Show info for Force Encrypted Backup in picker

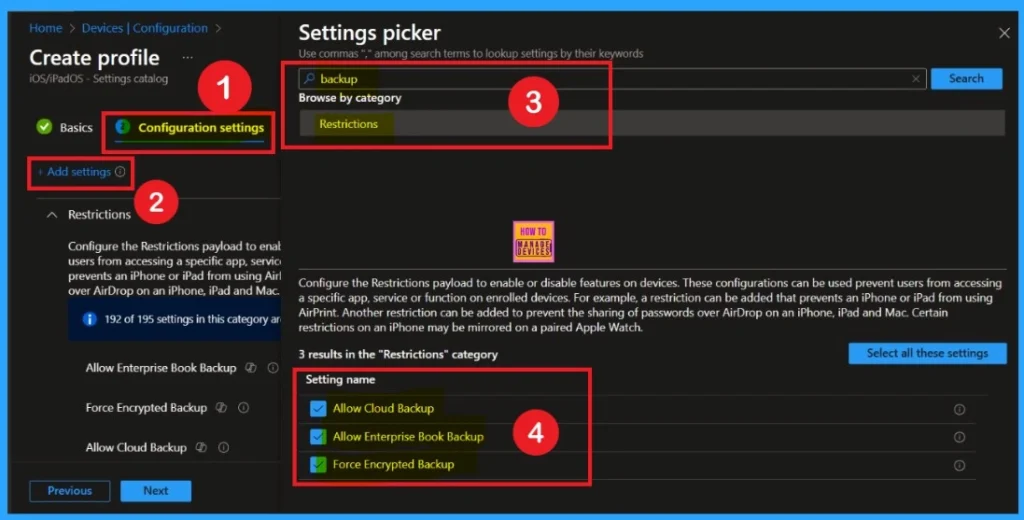tap(959, 465)
